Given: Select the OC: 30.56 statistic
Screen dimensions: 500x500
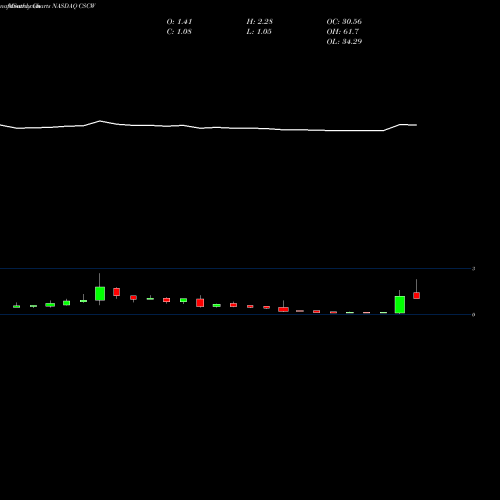Looking at the screenshot, I should [x=344, y=22].
